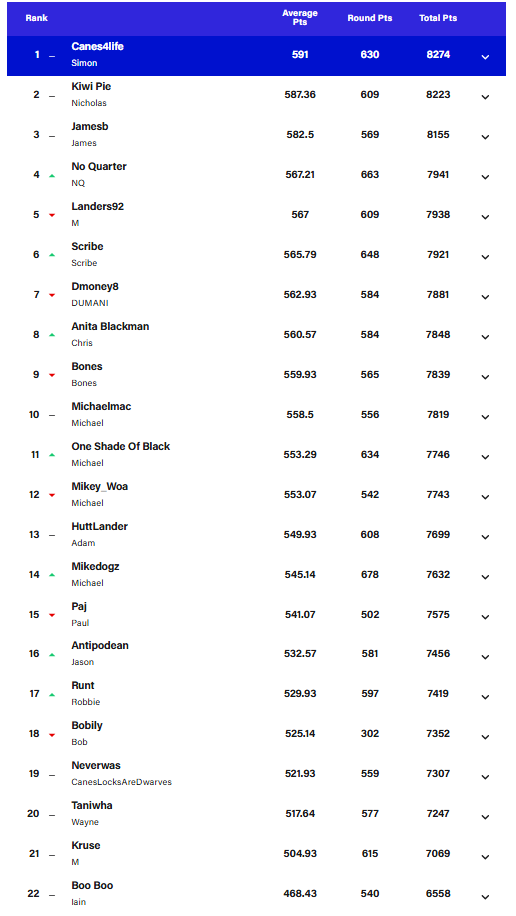The height and width of the screenshot is (916, 516).
Task: Click the green rank arrow next to Scribe
Action: pyautogui.click(x=52, y=255)
